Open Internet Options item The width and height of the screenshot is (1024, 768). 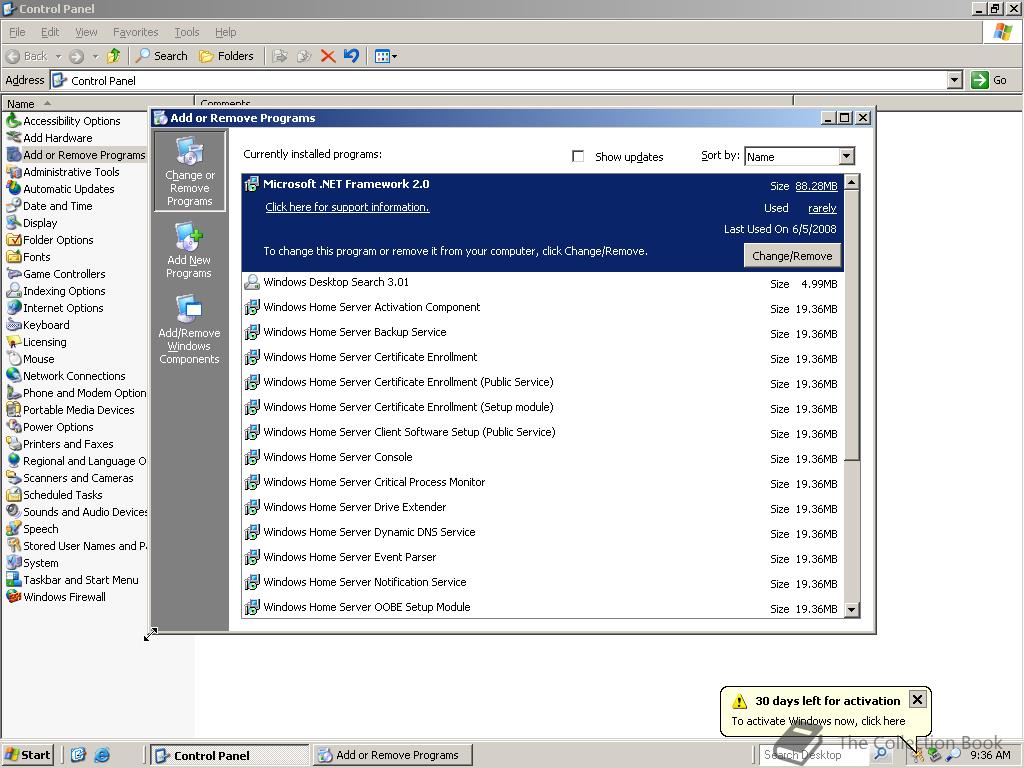pyautogui.click(x=55, y=308)
